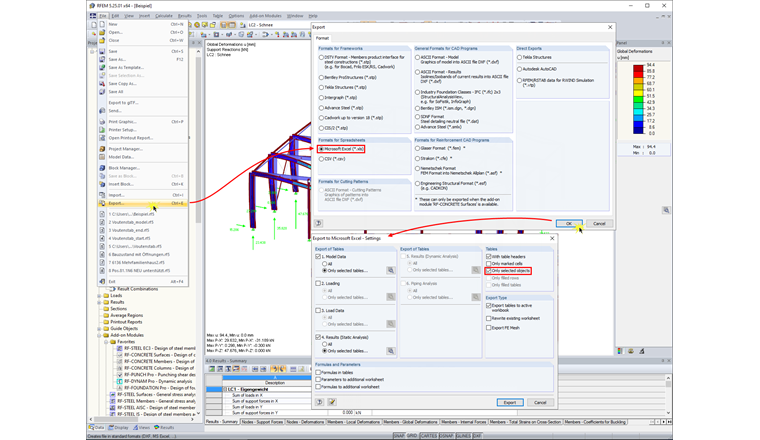Select CSV (*.csv) format radio button
This screenshot has height=440, width=760.
point(321,159)
